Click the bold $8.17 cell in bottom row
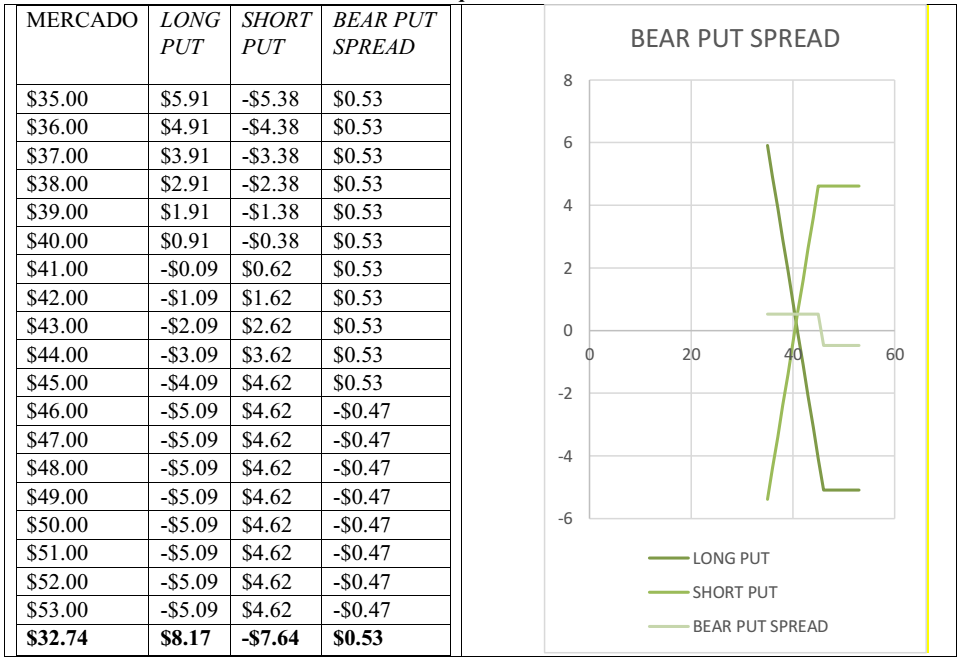Viewport: 962px width, 661px height. pos(185,638)
